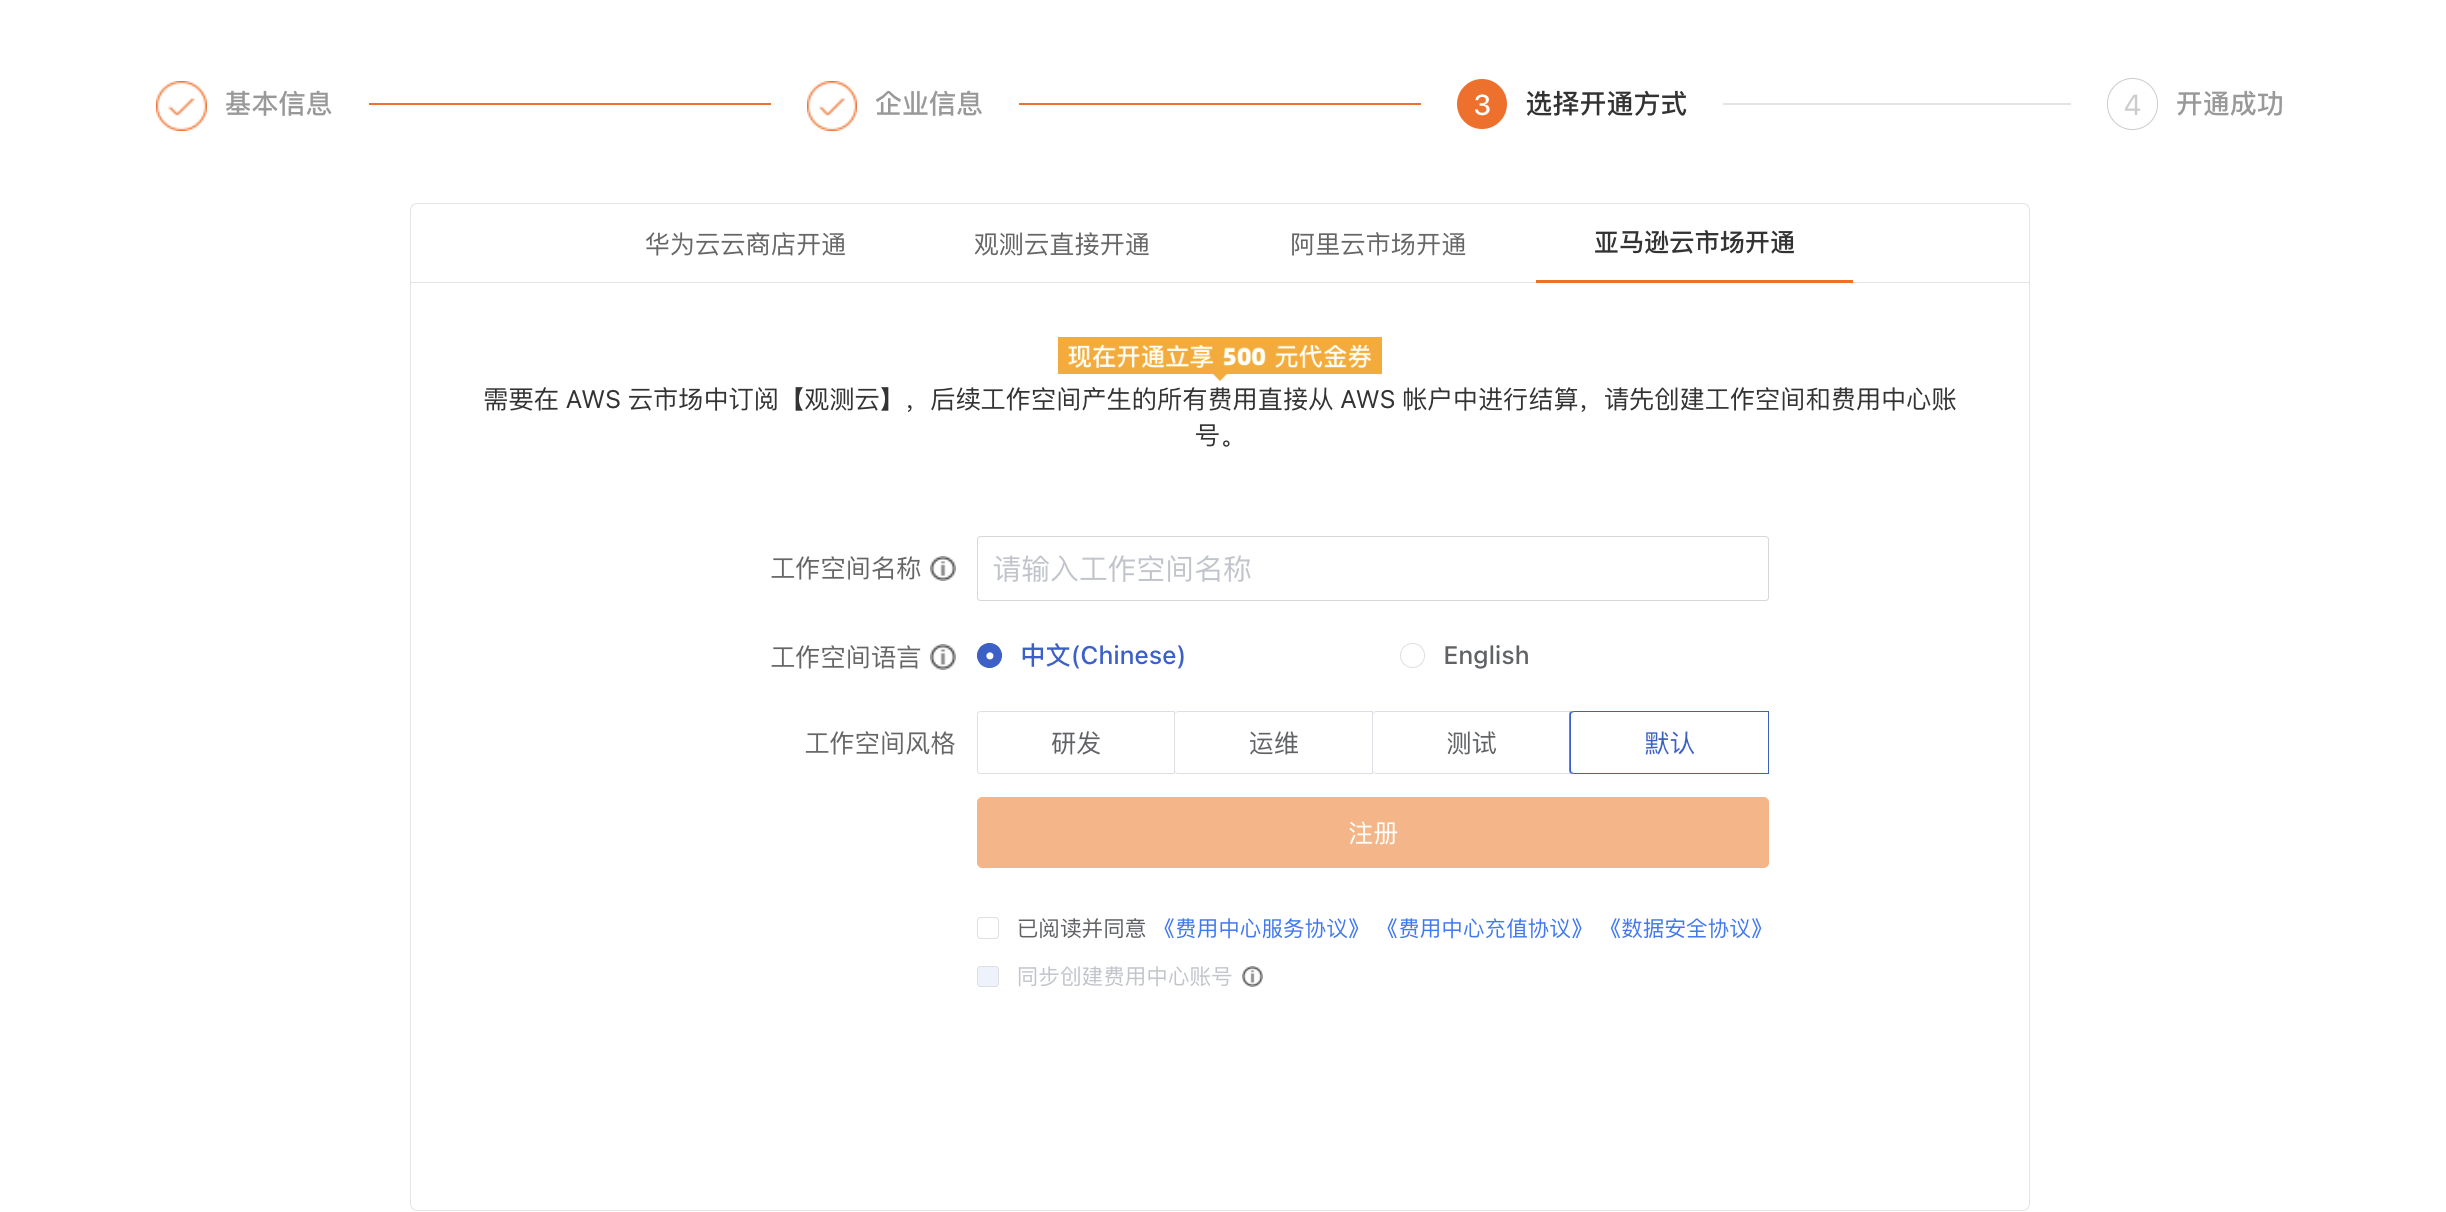Open the info icon beside 工作空间语言
2446x1212 pixels.
943,657
